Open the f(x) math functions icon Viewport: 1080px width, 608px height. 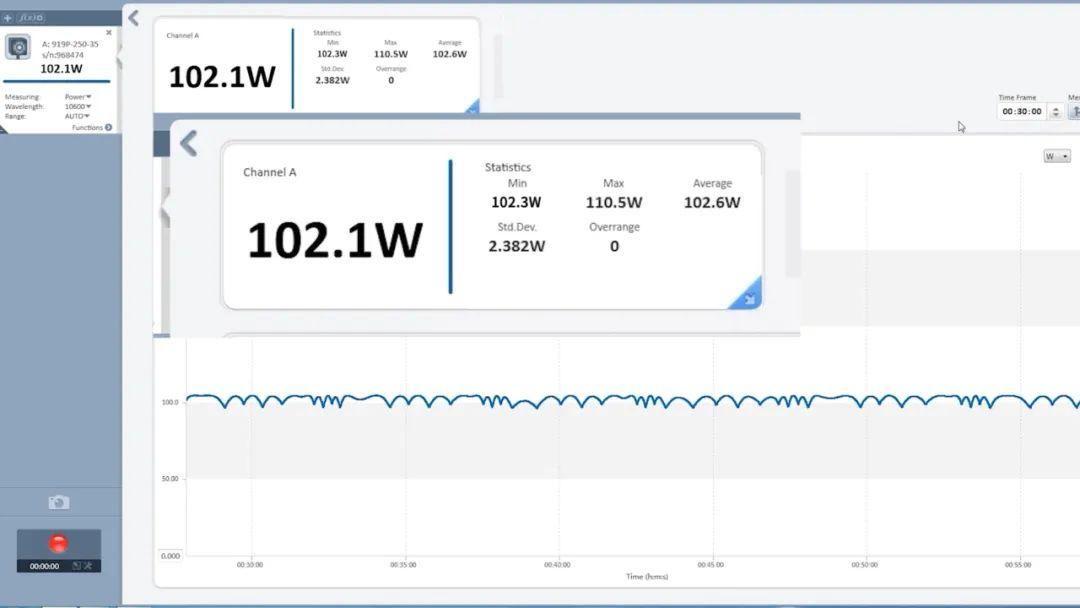tap(31, 18)
